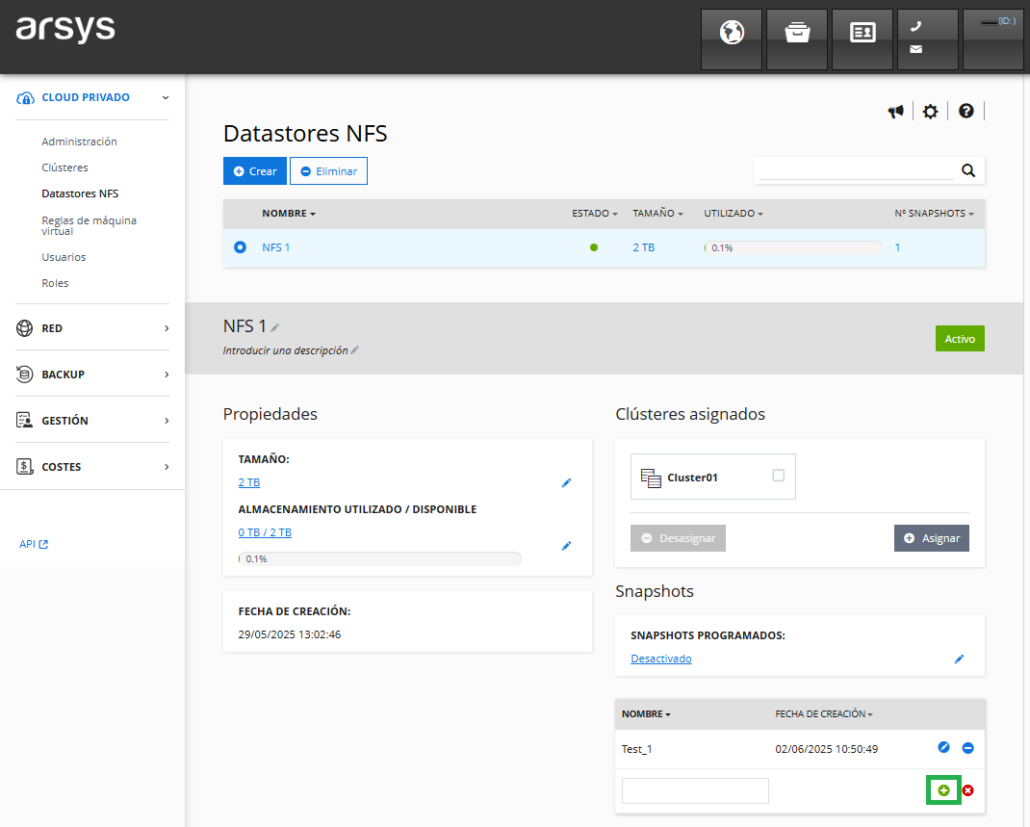Select the NFS 1 radio button
The height and width of the screenshot is (827, 1030).
pos(240,247)
